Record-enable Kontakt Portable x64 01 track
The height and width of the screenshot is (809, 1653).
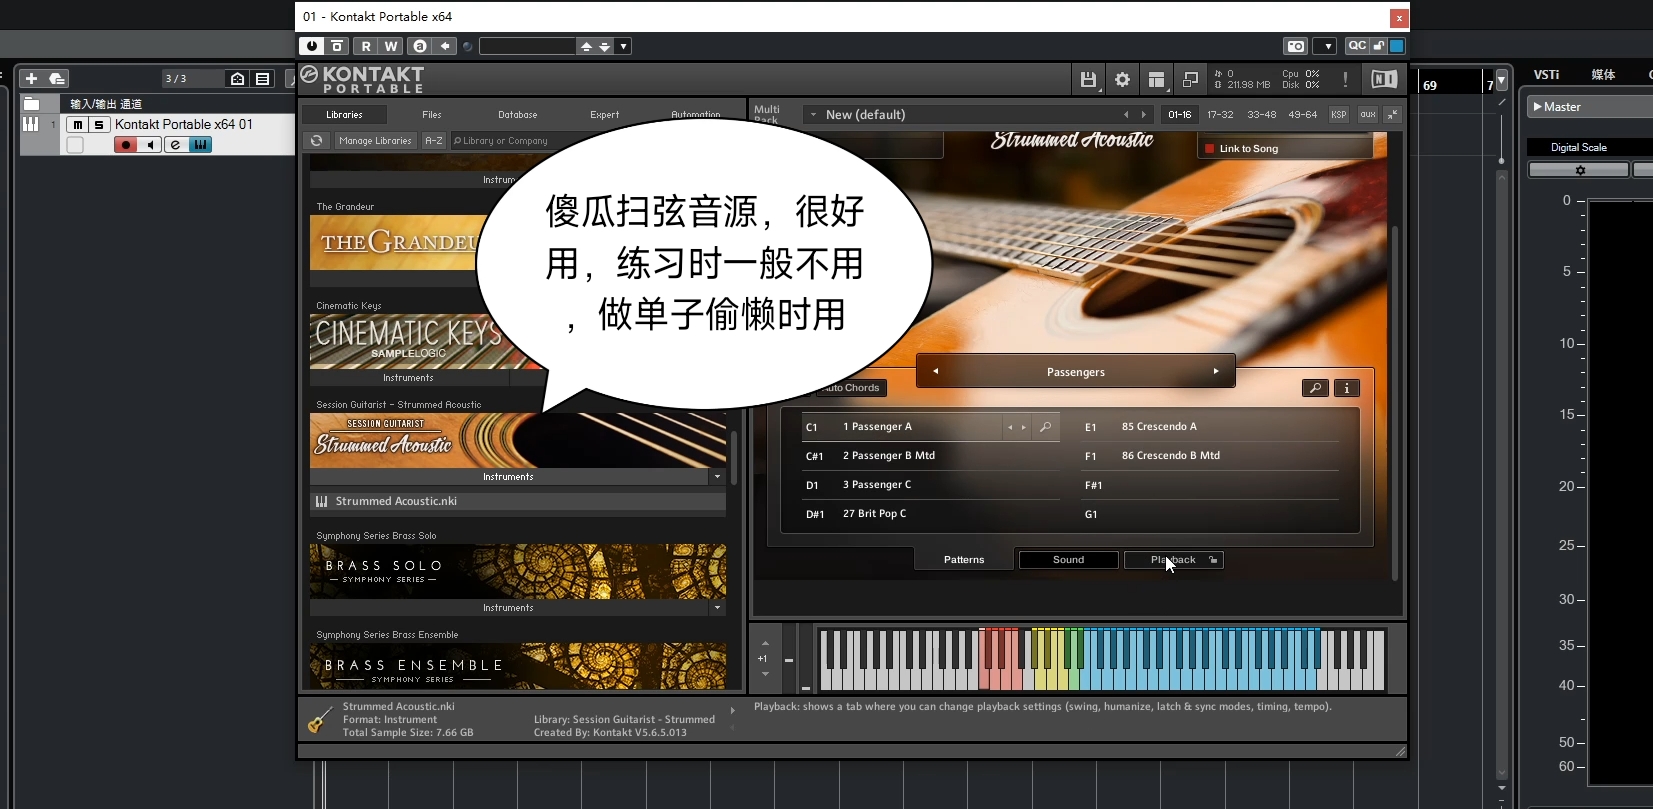coord(125,145)
